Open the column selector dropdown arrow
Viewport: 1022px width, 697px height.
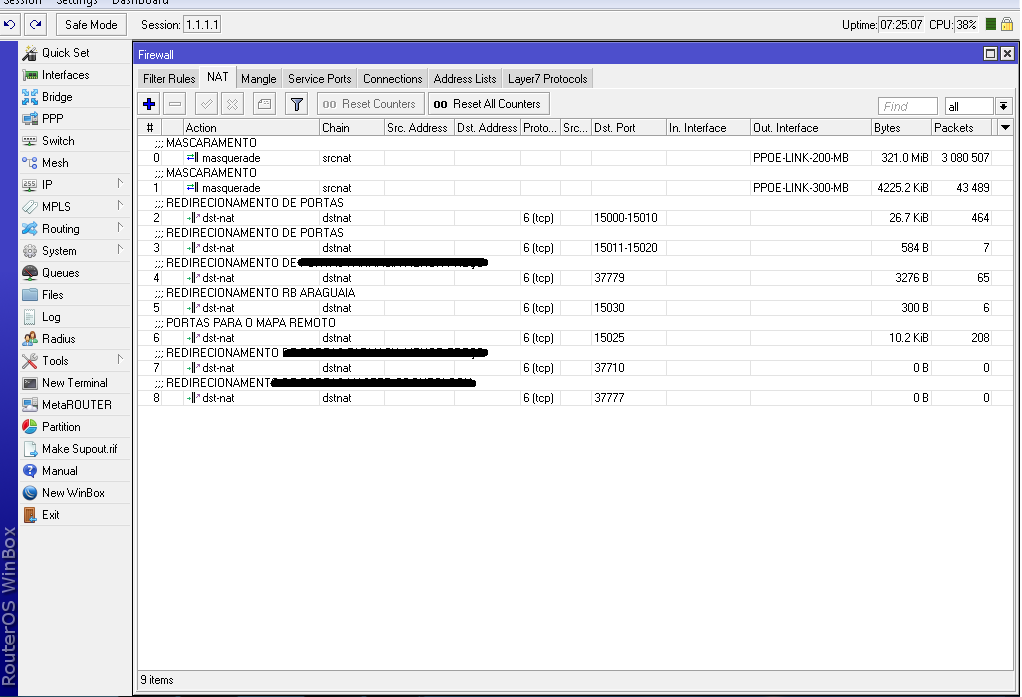pyautogui.click(x=1005, y=128)
